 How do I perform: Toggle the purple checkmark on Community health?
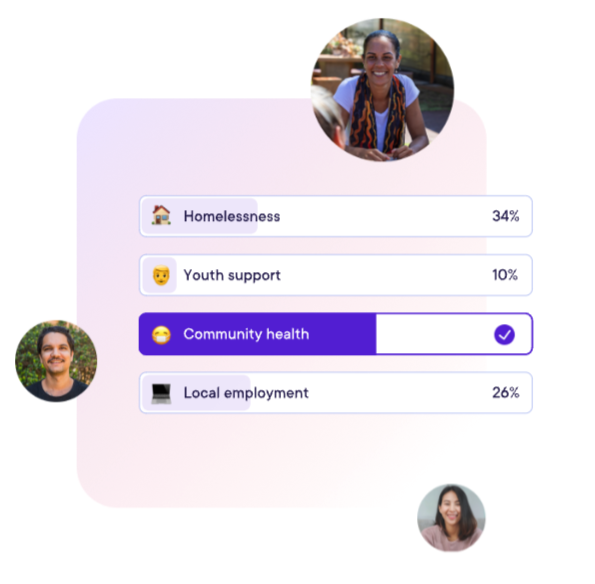pos(504,334)
